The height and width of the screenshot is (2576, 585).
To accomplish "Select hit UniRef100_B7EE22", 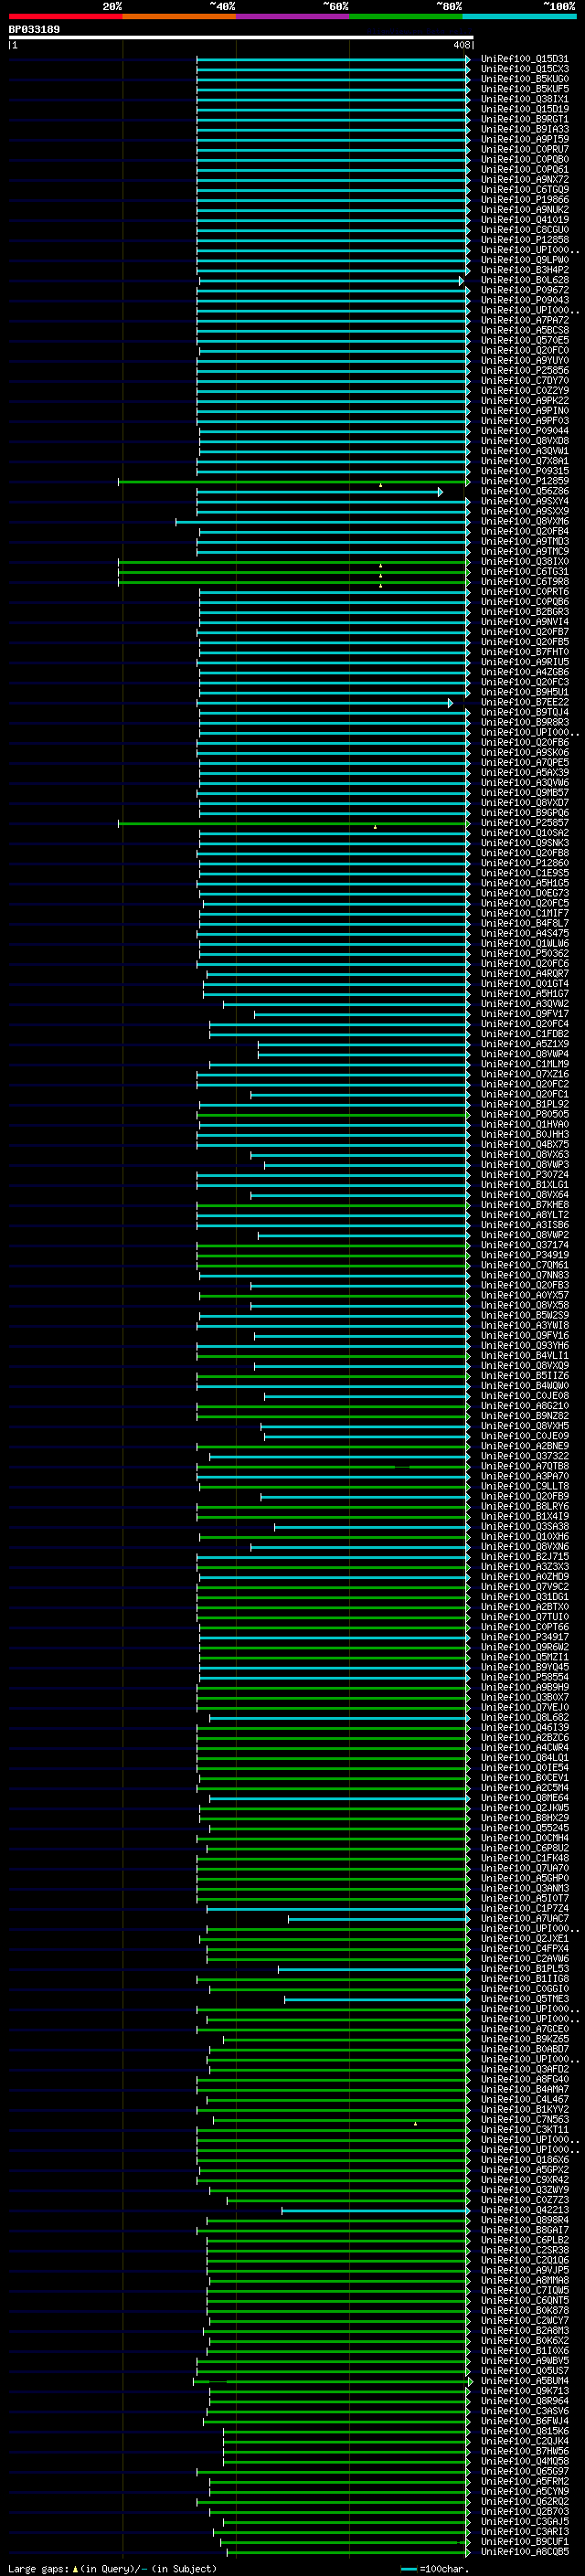I will (x=524, y=702).
